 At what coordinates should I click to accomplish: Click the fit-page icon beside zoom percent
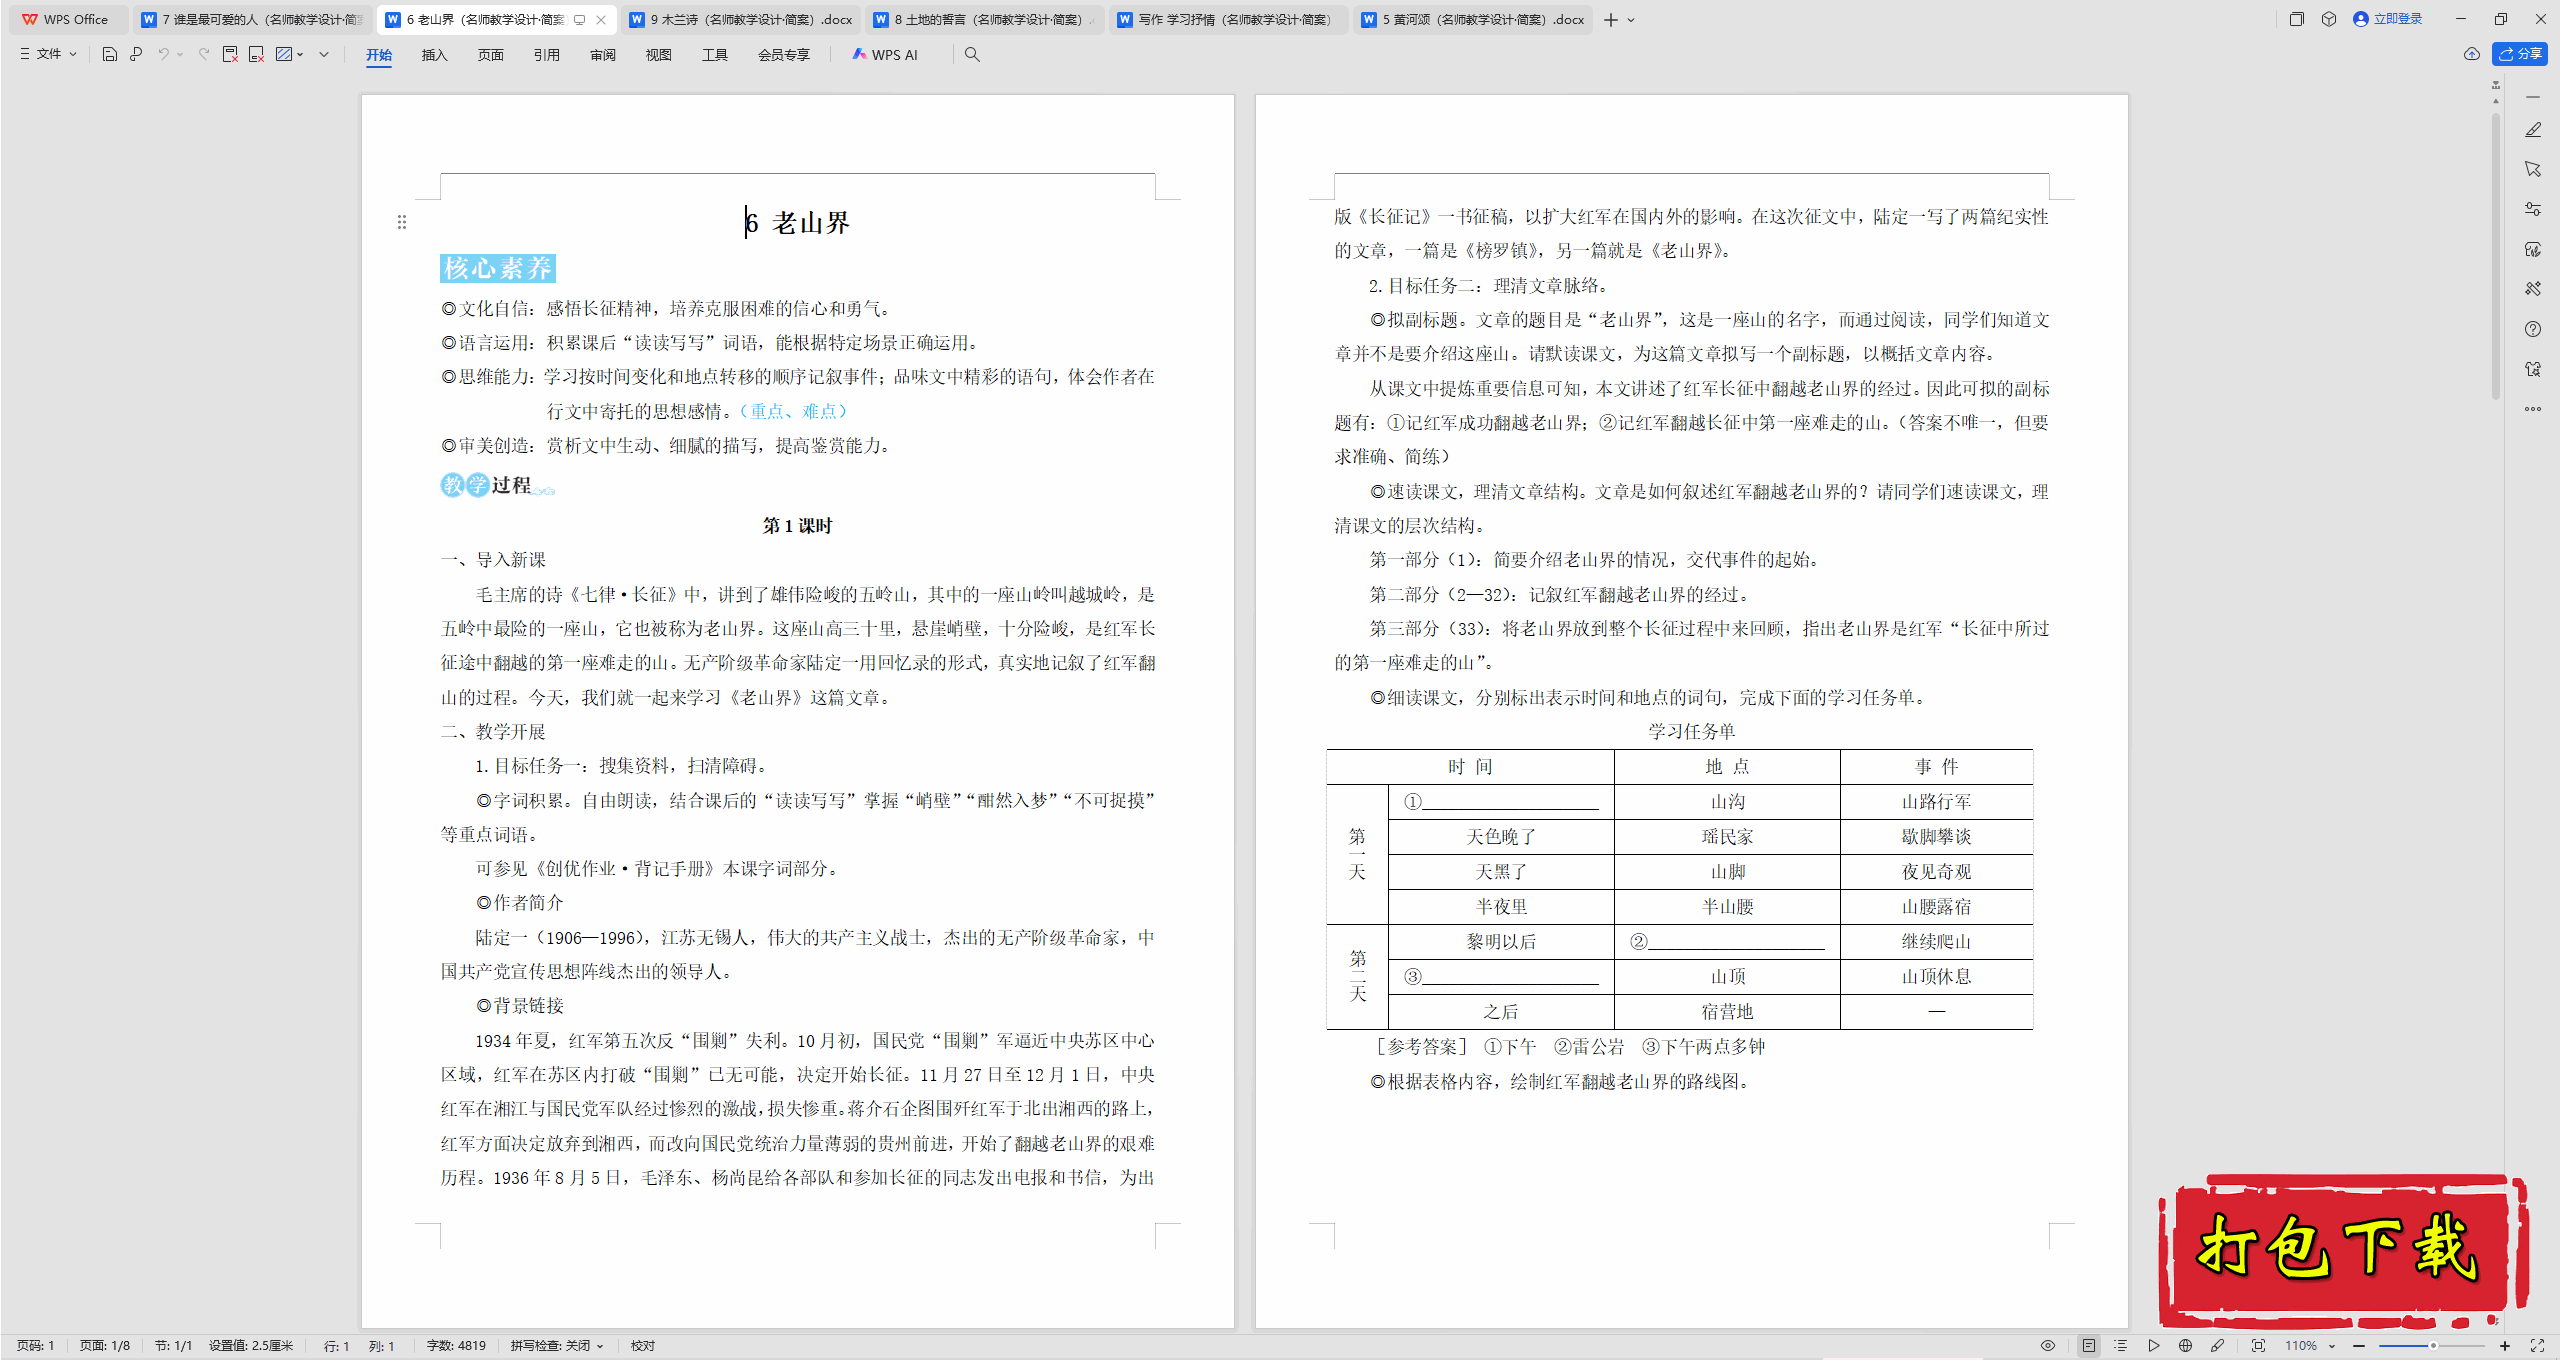tap(2259, 1346)
